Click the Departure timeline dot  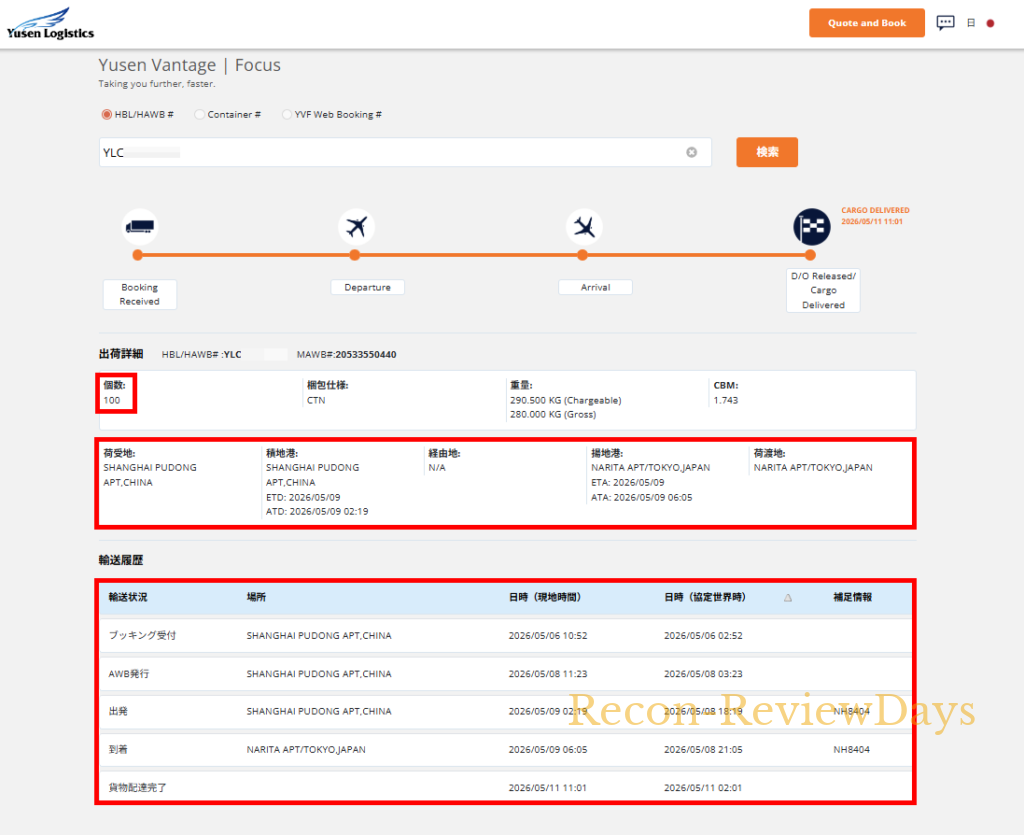[355, 255]
